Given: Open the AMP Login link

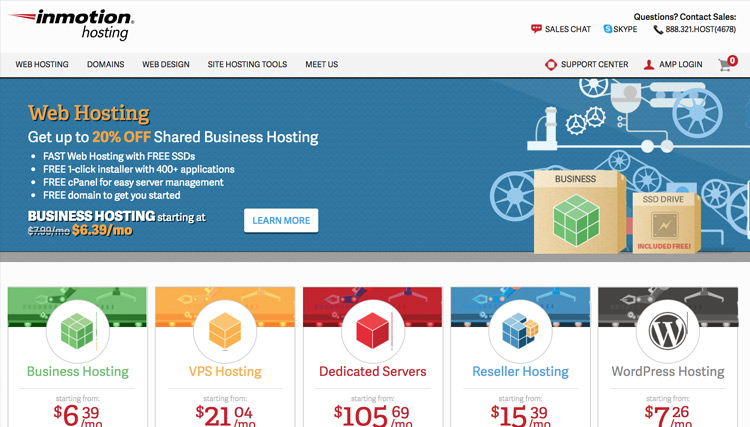Looking at the screenshot, I should pyautogui.click(x=681, y=65).
